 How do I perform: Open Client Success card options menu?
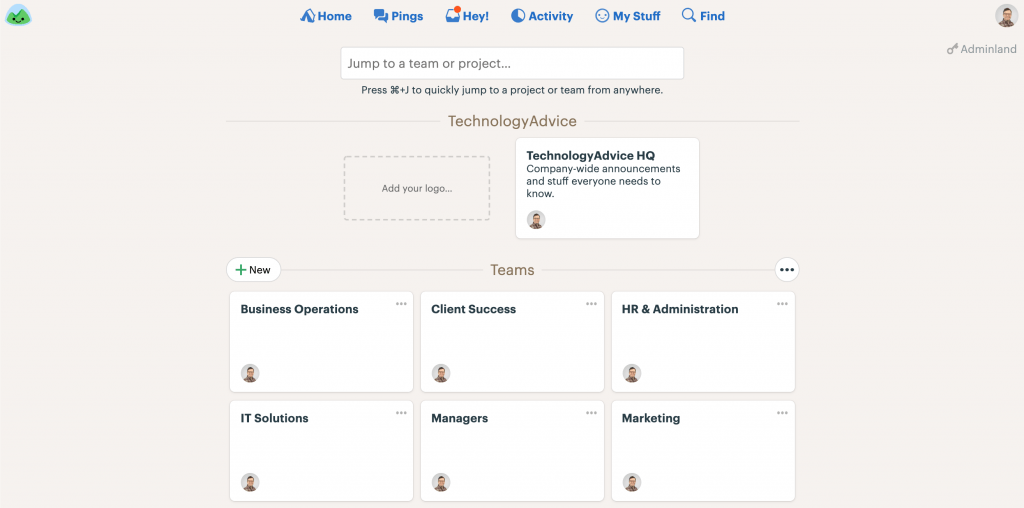tap(592, 304)
